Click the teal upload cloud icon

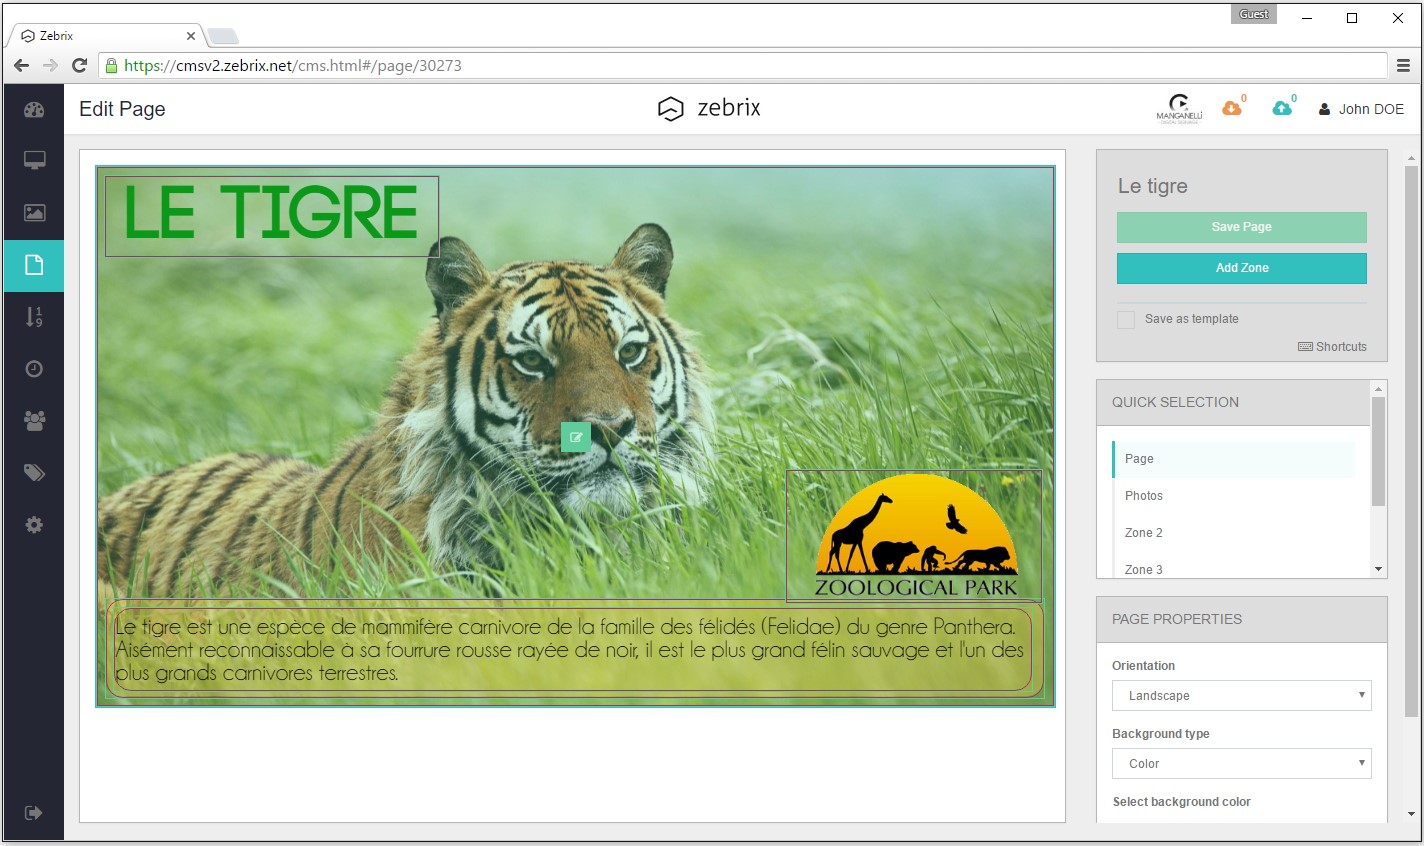coord(1283,108)
